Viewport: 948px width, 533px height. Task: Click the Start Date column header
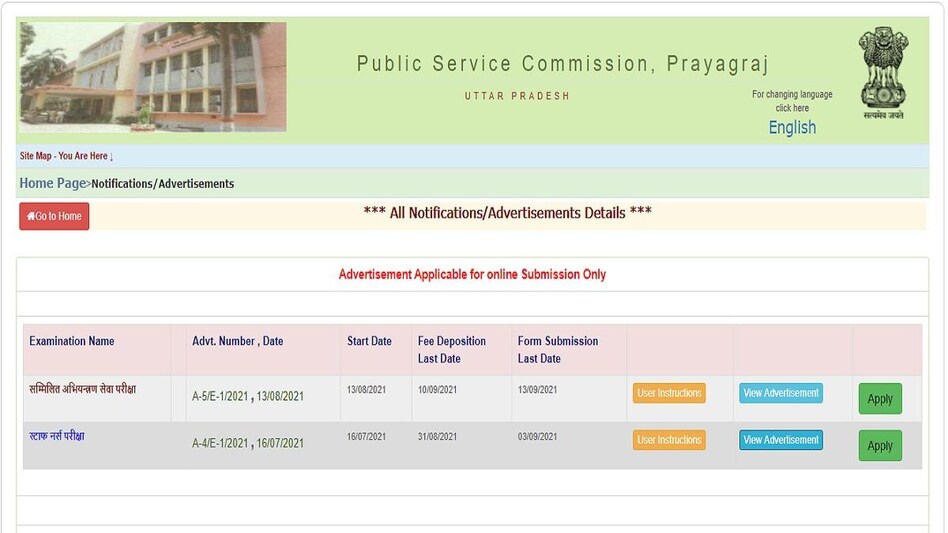point(369,341)
